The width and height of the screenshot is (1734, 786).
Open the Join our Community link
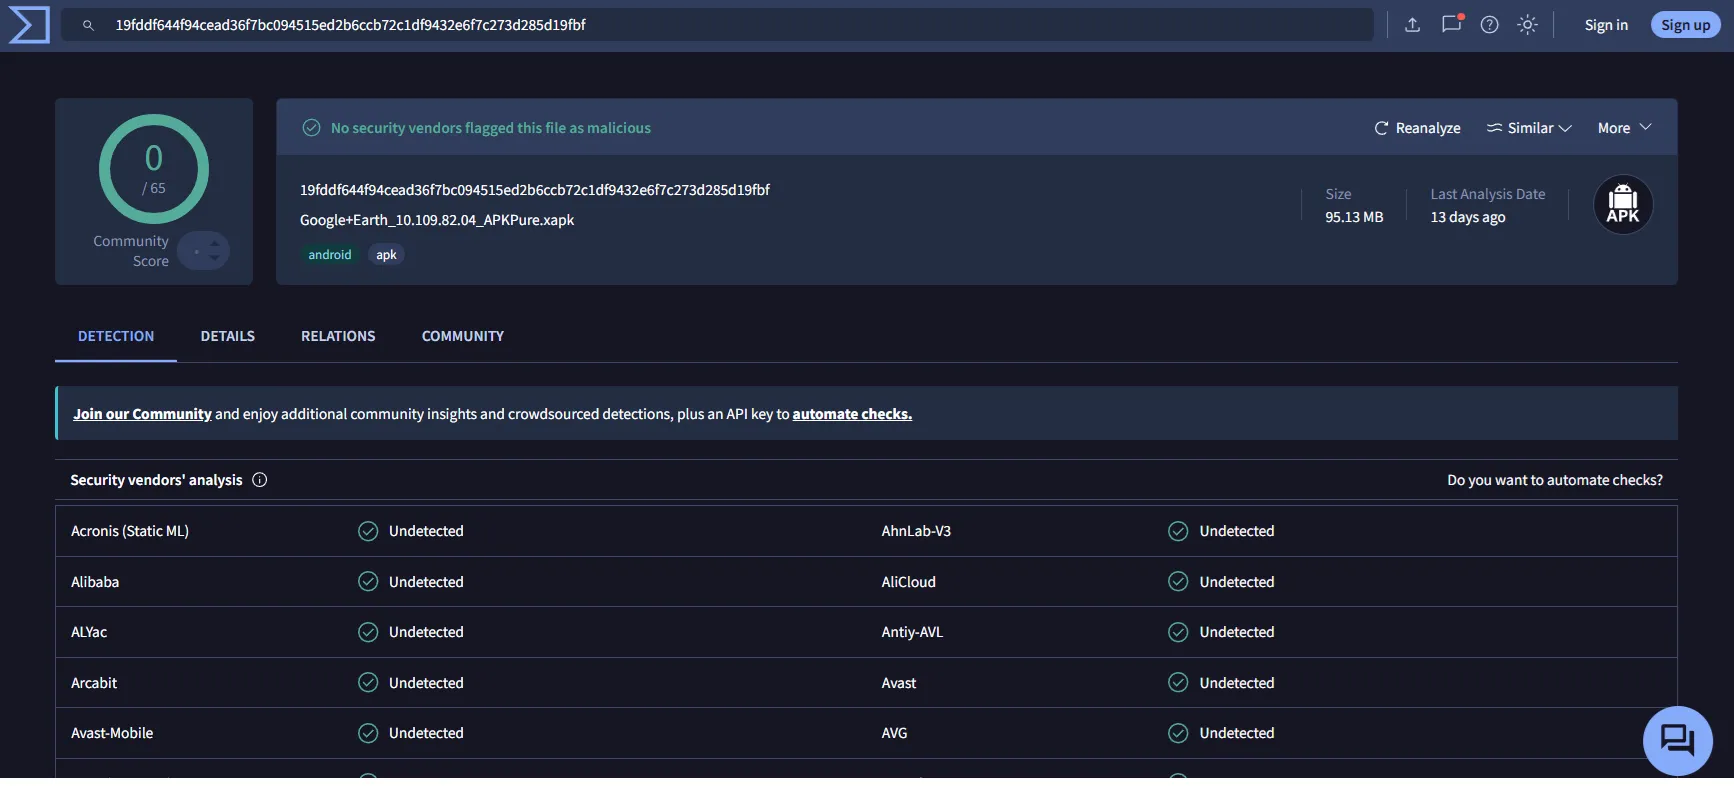(142, 414)
